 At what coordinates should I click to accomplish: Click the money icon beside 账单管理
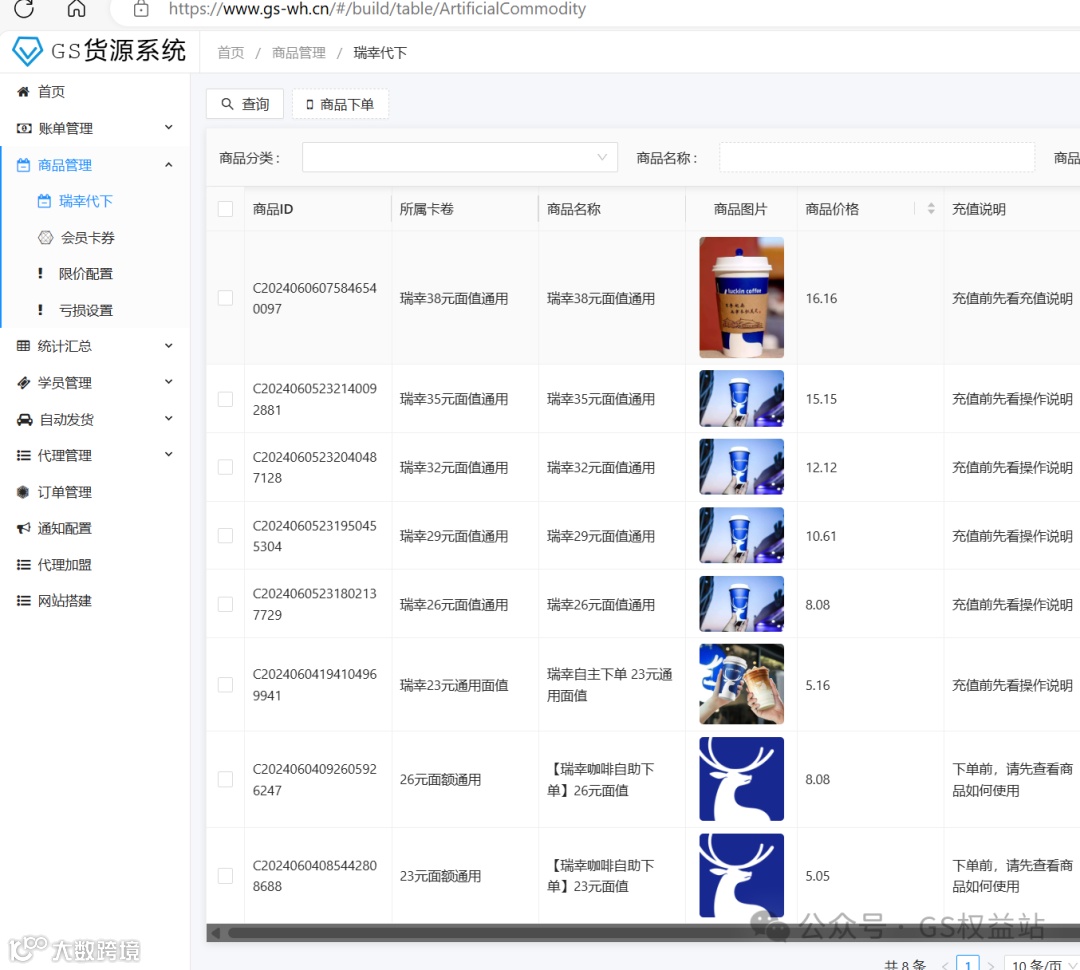[x=24, y=128]
